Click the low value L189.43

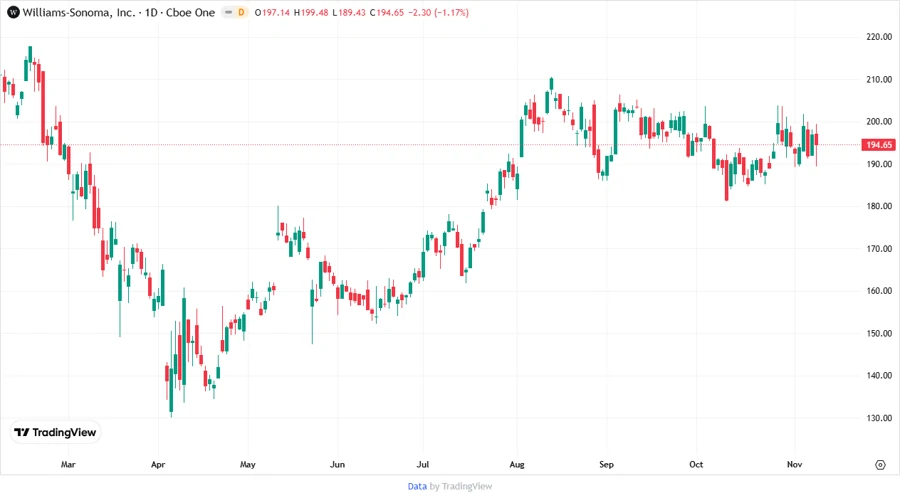[x=349, y=13]
